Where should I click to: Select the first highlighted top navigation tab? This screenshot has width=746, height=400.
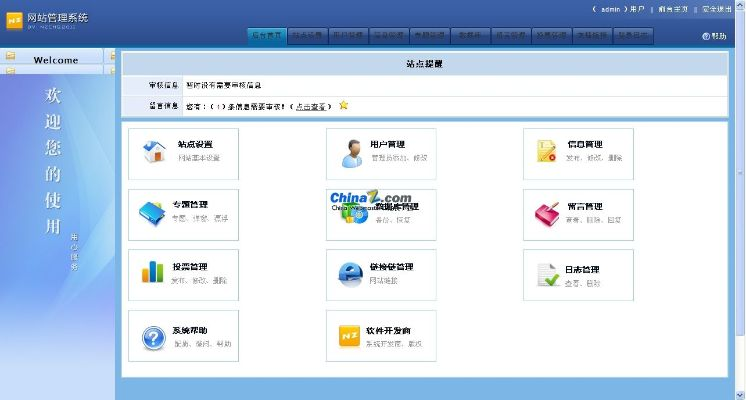[267, 35]
